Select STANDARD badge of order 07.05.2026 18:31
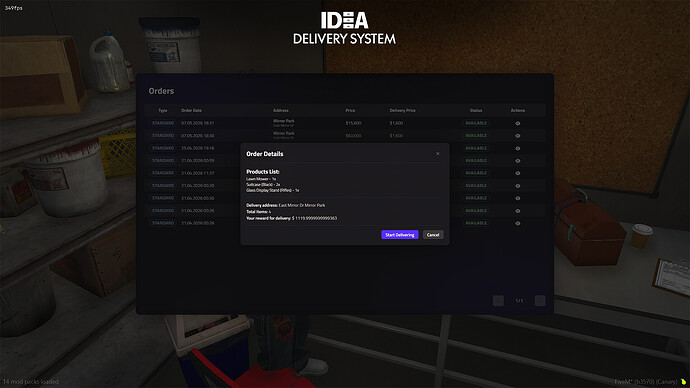The height and width of the screenshot is (388, 690). point(163,123)
